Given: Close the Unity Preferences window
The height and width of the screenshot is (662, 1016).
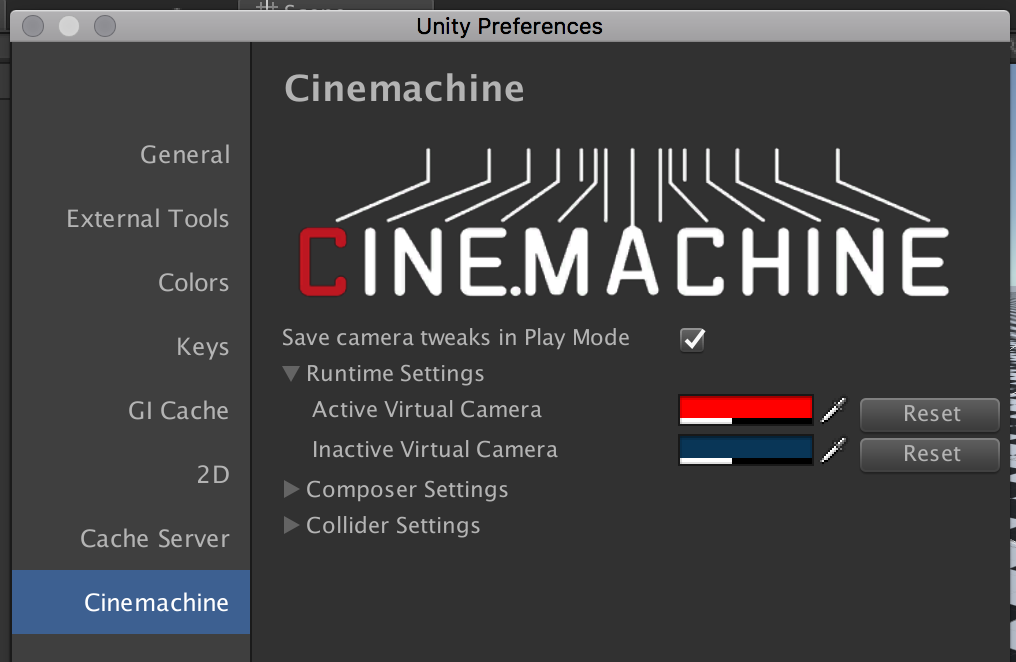Looking at the screenshot, I should tap(33, 26).
